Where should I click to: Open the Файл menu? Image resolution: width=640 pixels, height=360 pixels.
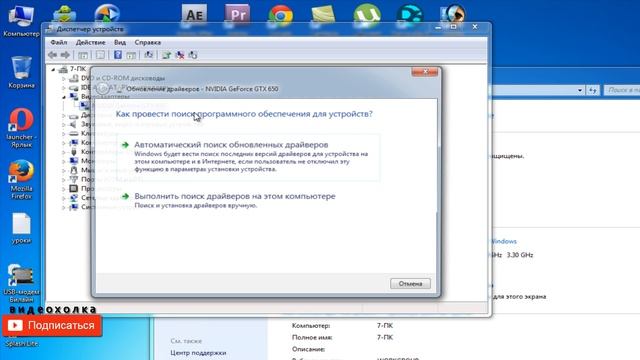pyautogui.click(x=59, y=42)
